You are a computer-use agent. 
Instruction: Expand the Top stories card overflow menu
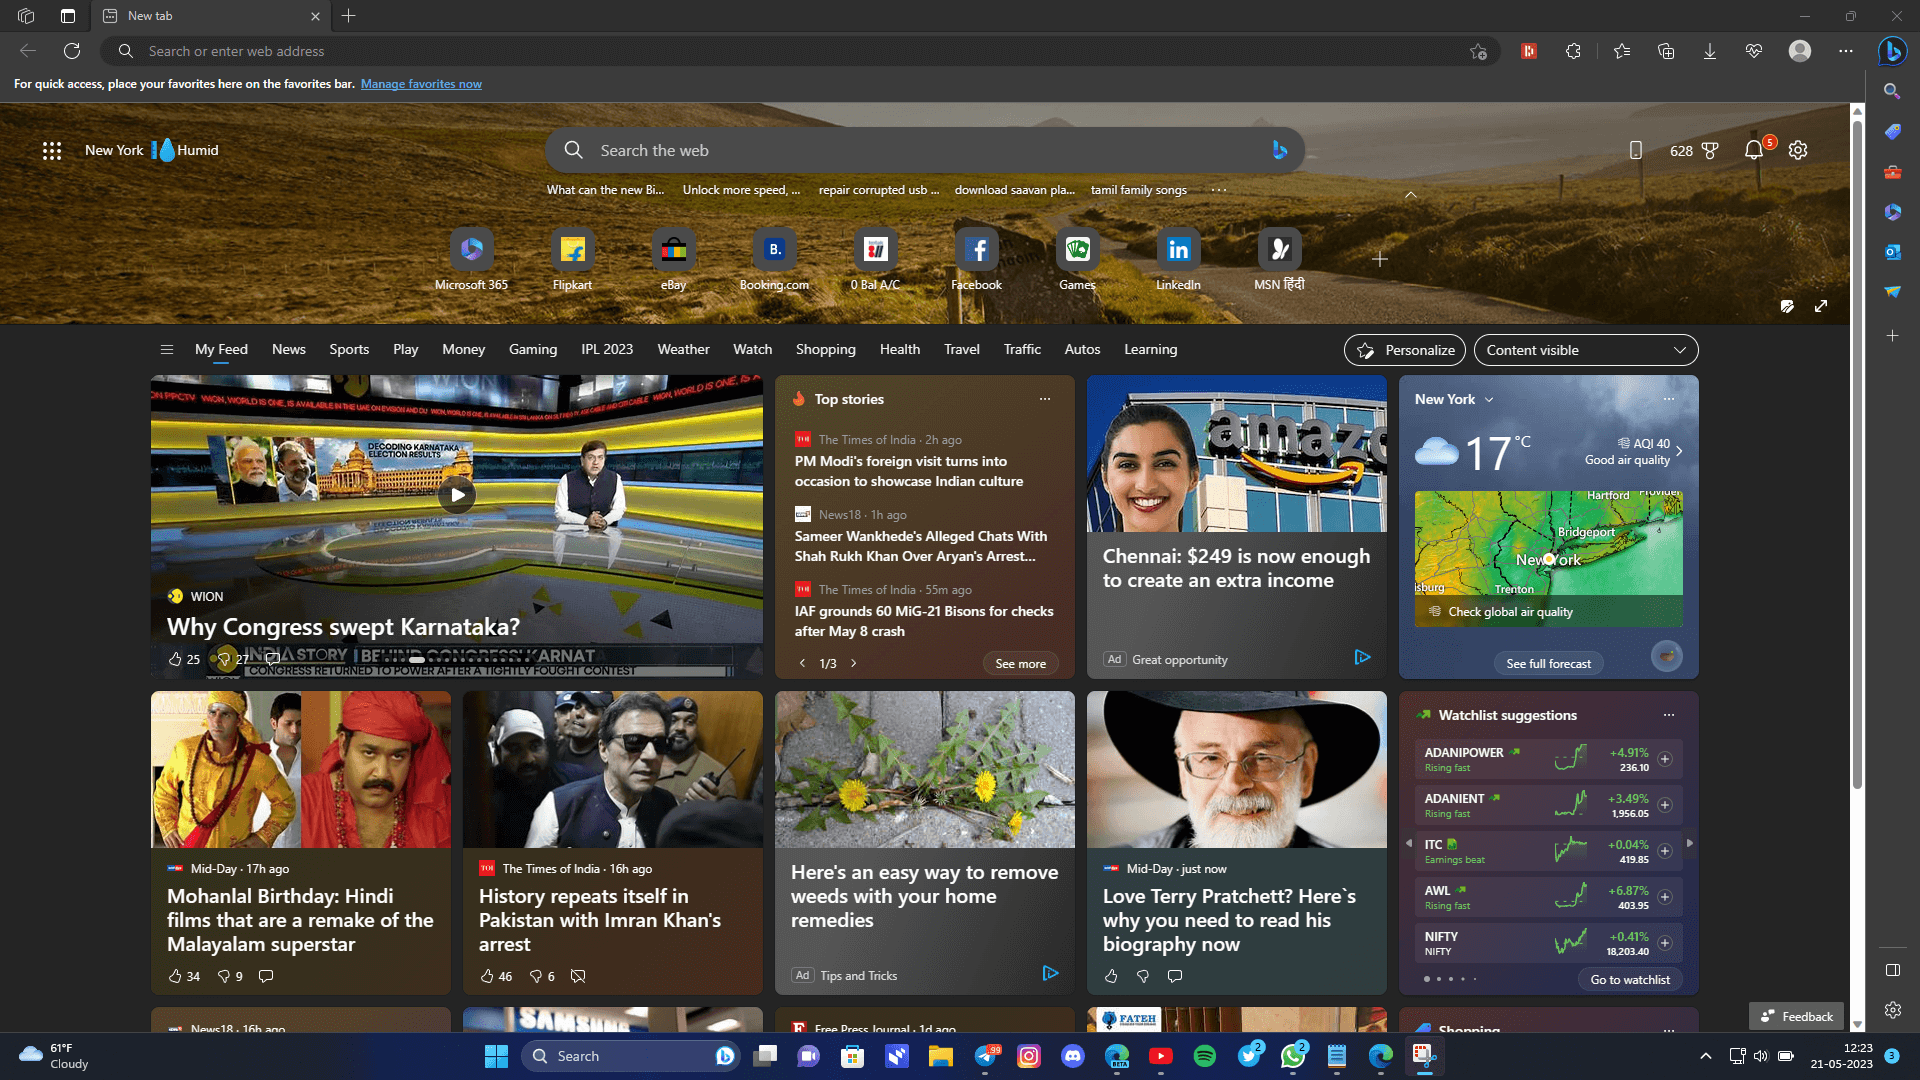pyautogui.click(x=1046, y=398)
